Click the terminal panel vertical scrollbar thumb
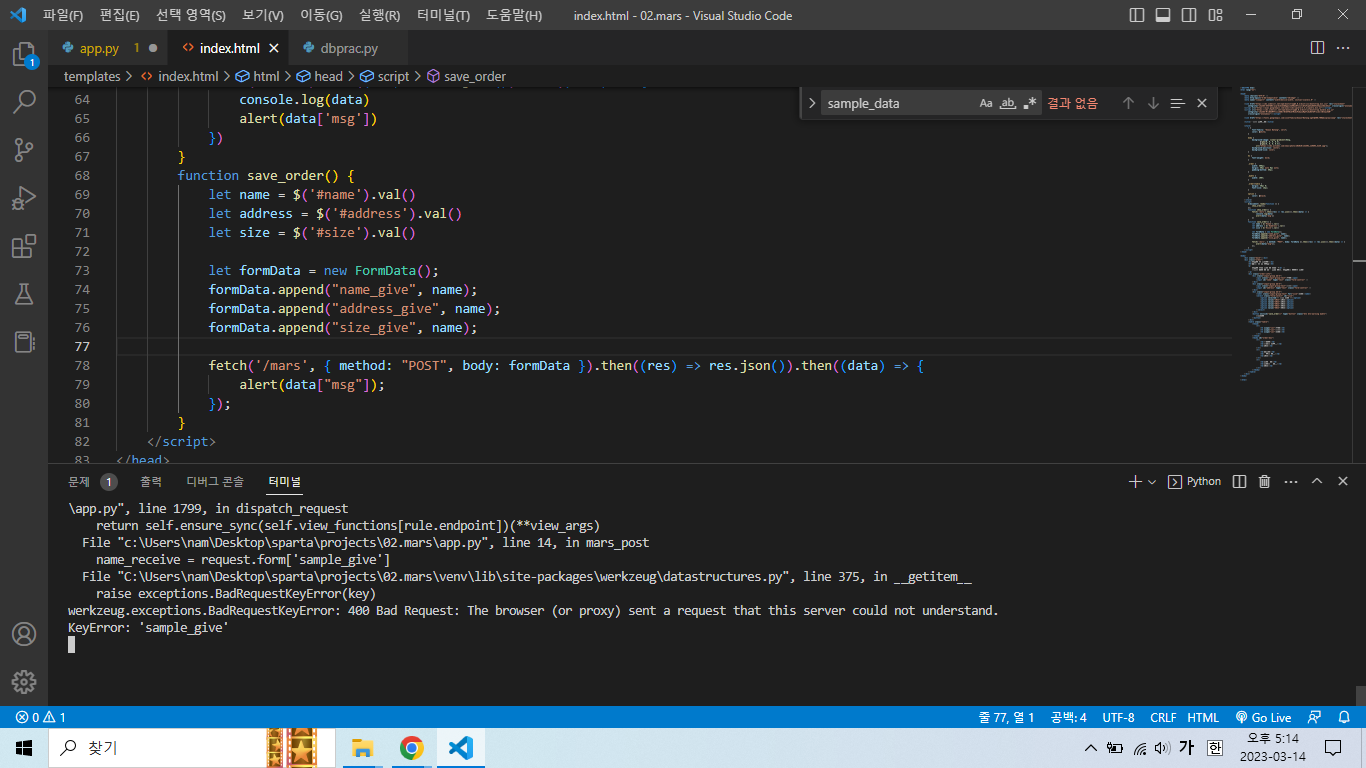 click(x=1359, y=694)
